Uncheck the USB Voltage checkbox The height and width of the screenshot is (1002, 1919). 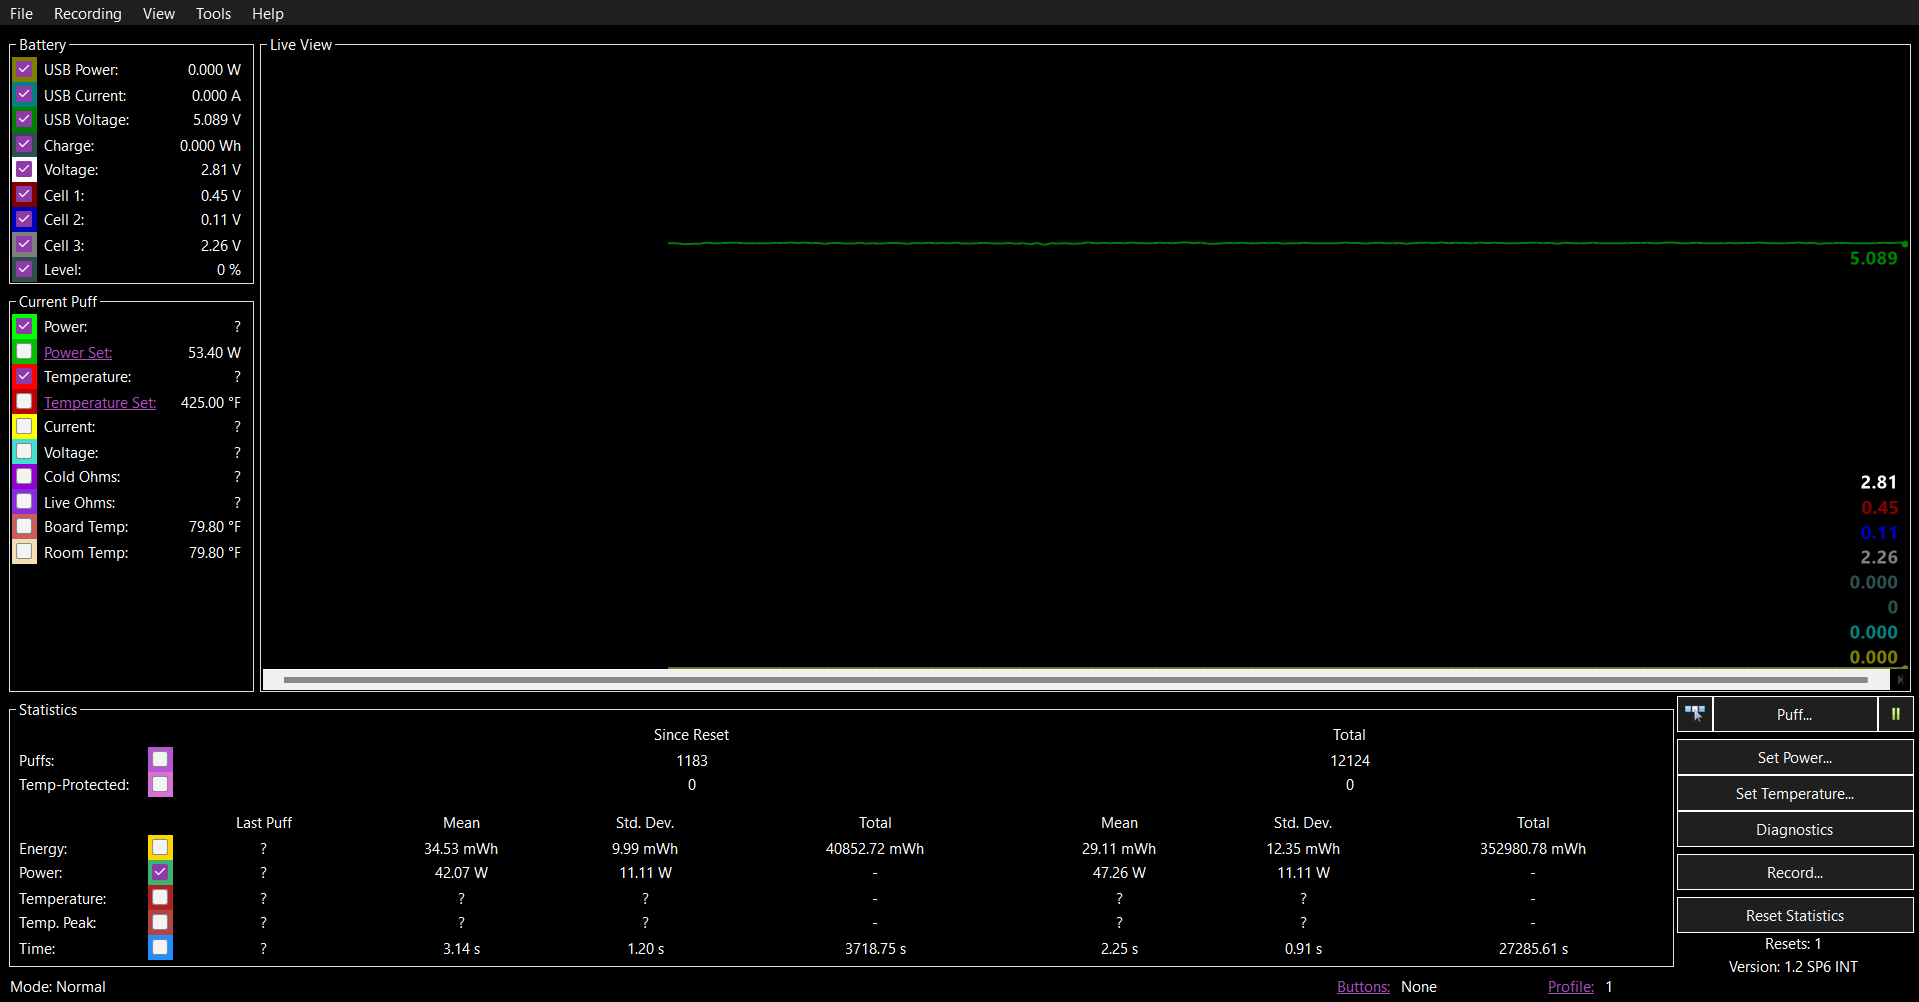tap(24, 119)
